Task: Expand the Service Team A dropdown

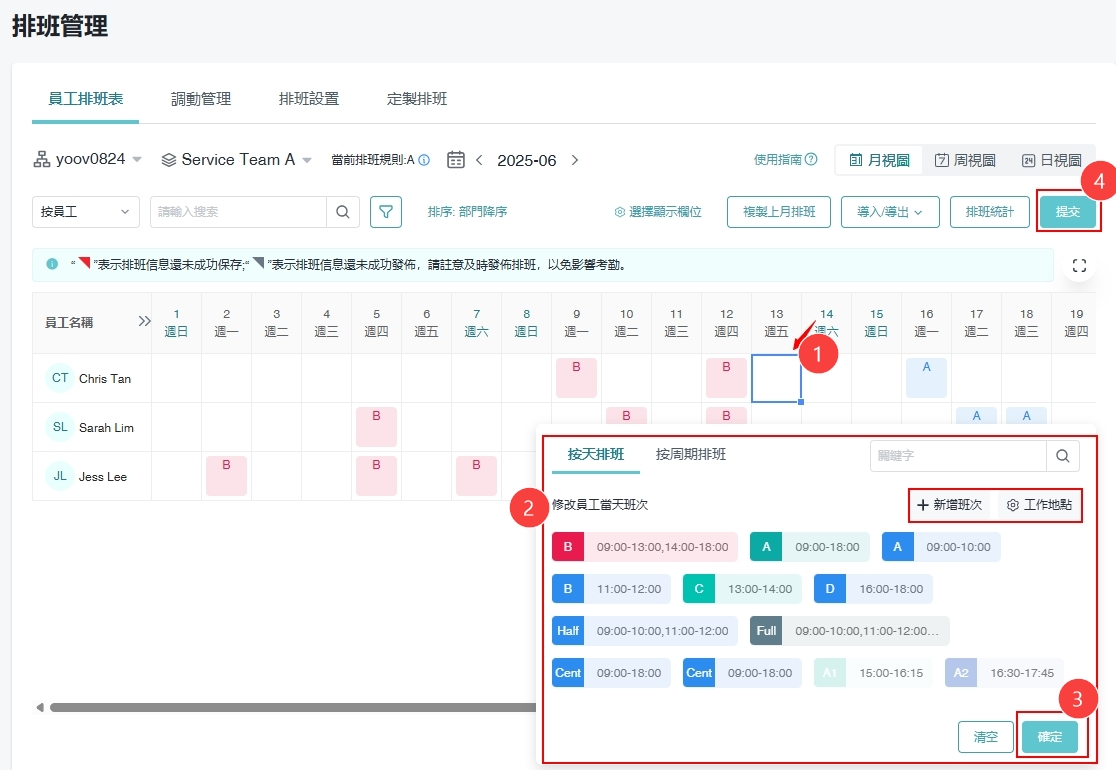Action: (238, 160)
